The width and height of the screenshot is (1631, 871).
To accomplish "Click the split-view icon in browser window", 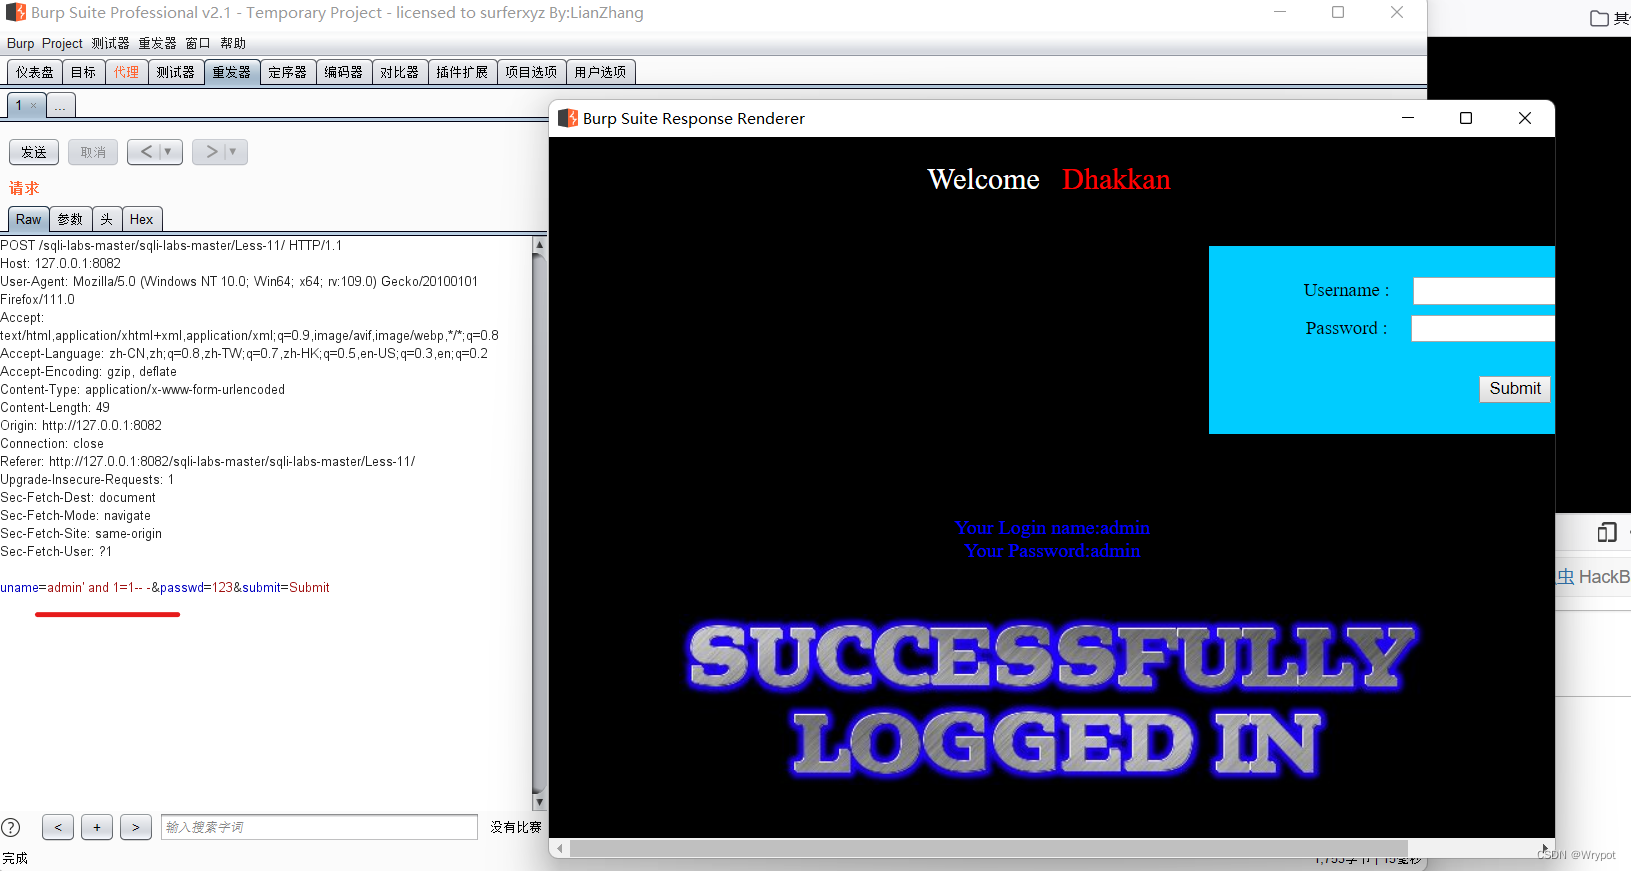I will [1607, 532].
